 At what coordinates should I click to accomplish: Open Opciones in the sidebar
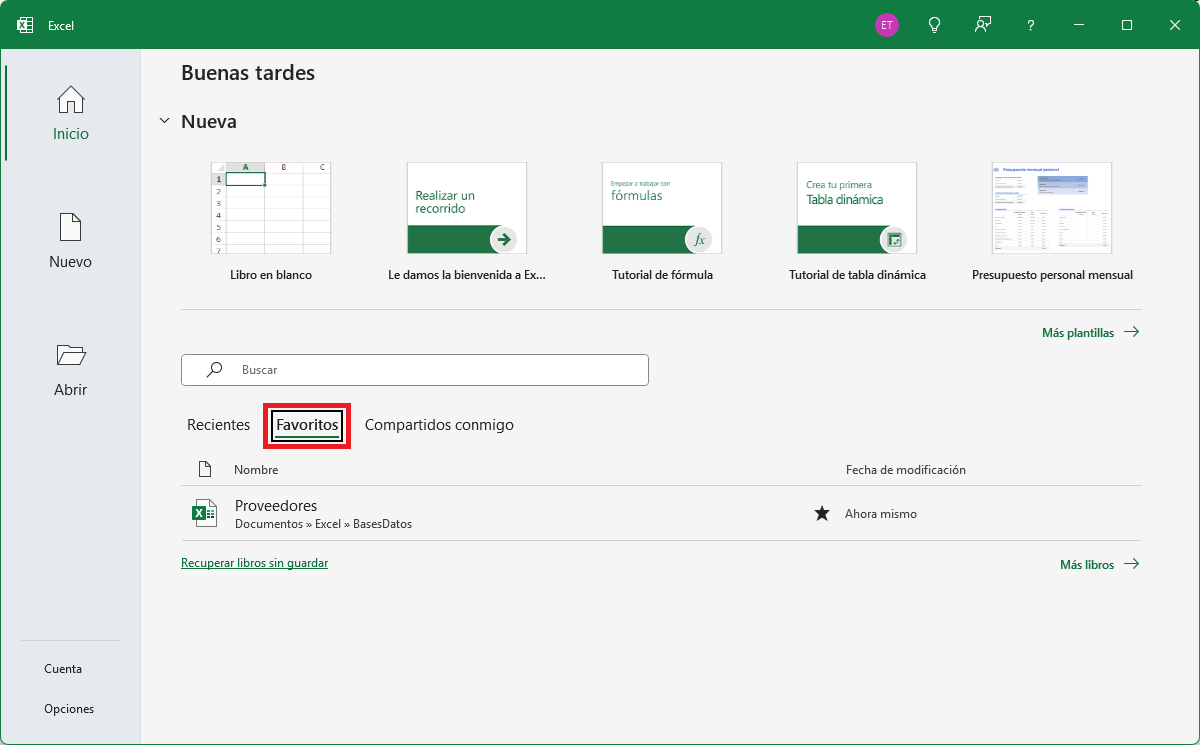[69, 709]
